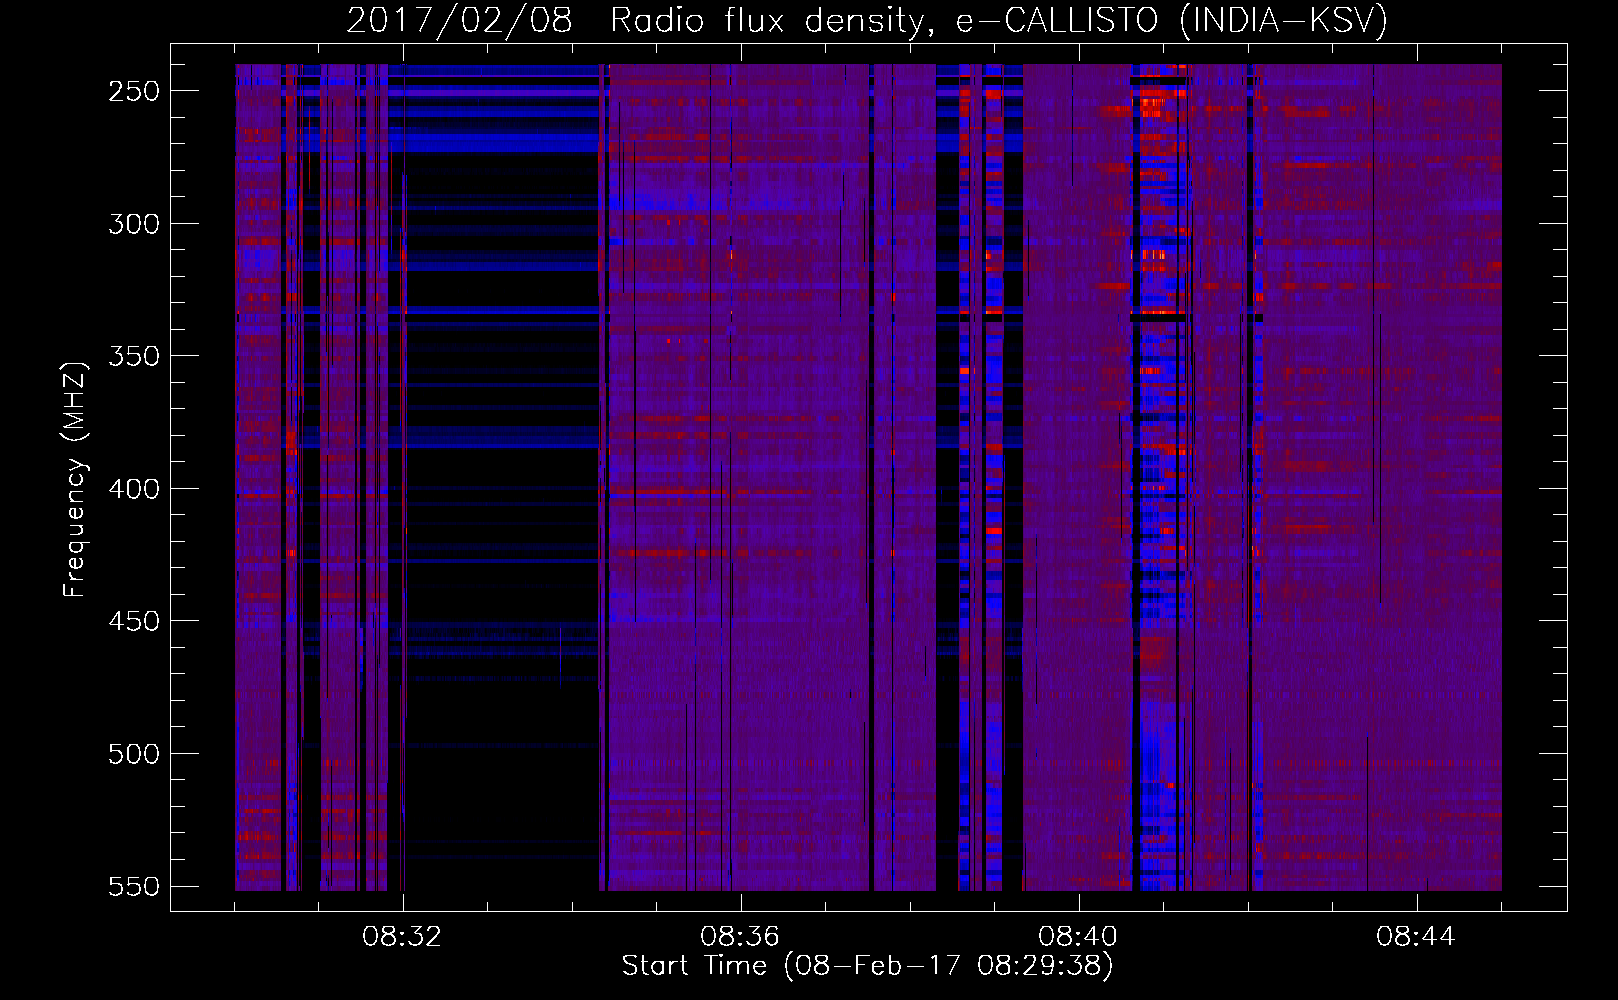
Task: Select the 550 frequency tick label
Action: tap(134, 886)
